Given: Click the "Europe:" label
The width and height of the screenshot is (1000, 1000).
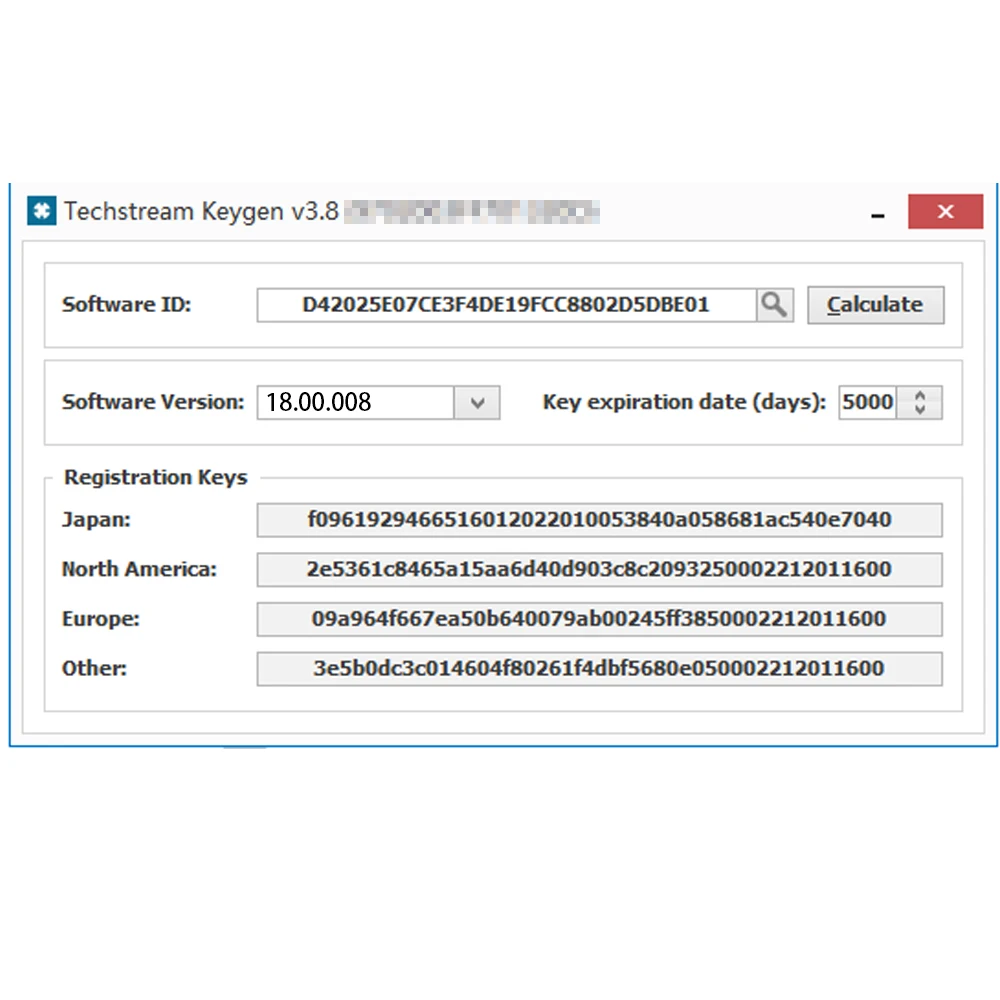Looking at the screenshot, I should click(x=101, y=619).
